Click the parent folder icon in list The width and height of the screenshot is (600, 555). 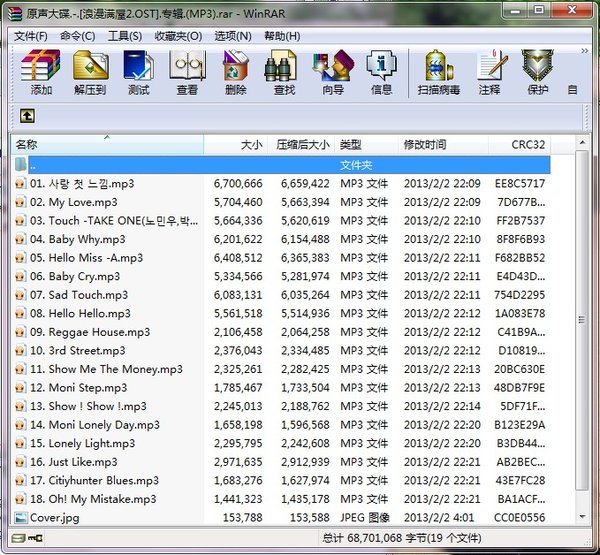(x=20, y=165)
